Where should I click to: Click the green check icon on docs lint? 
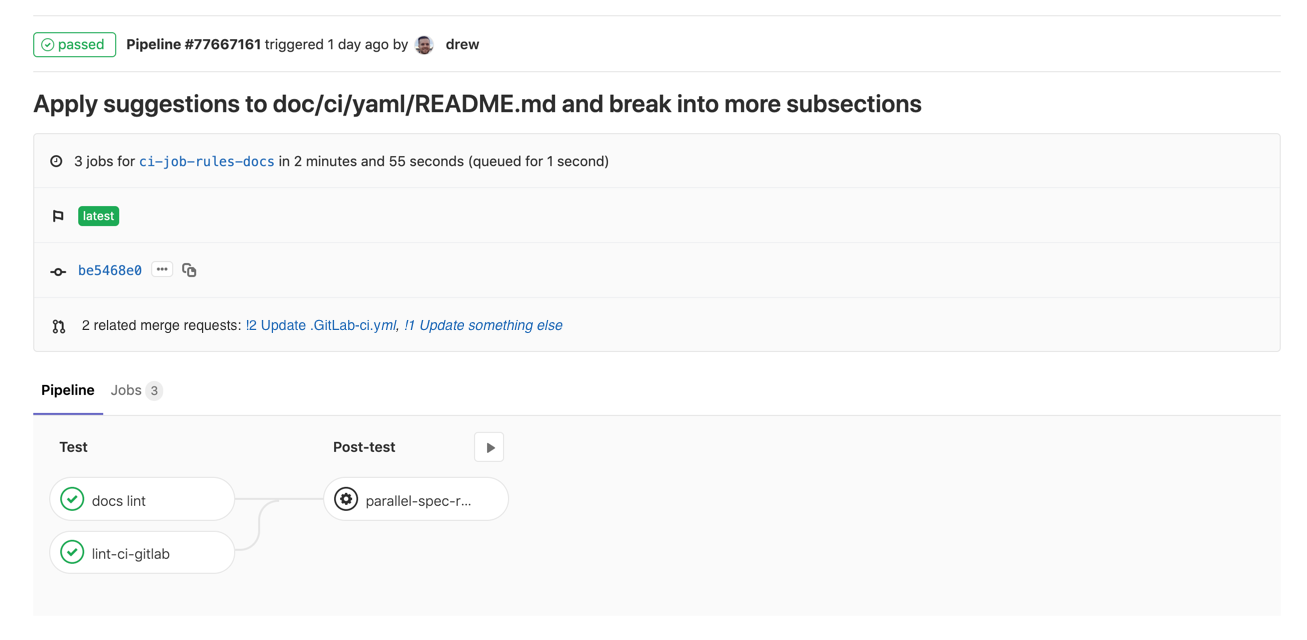pos(71,498)
